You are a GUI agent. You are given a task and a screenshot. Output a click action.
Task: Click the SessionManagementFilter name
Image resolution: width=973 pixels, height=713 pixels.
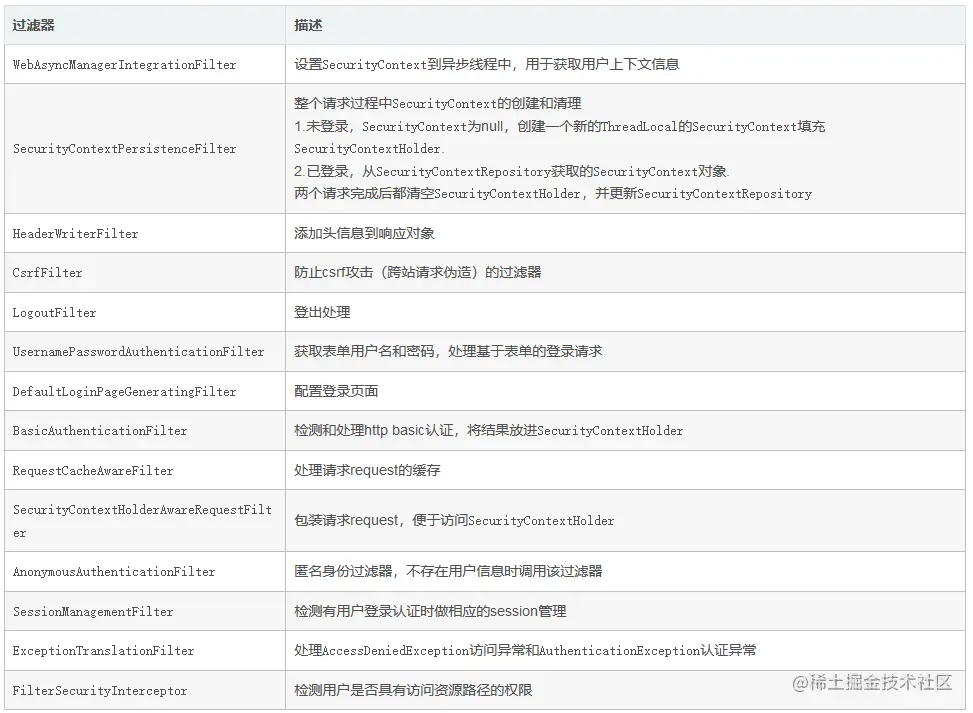(94, 610)
